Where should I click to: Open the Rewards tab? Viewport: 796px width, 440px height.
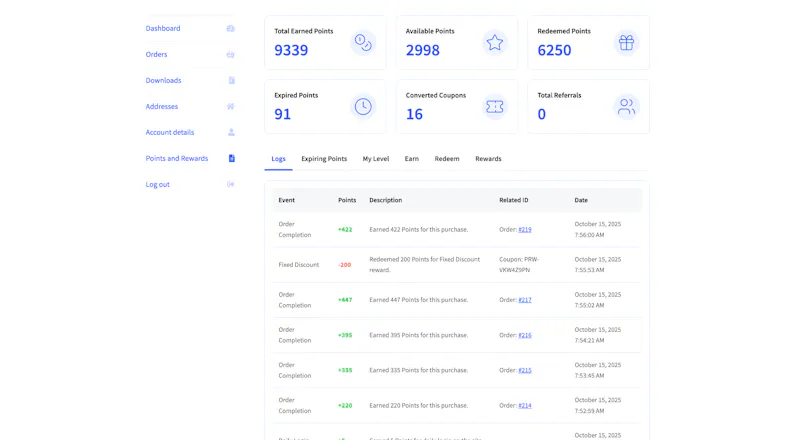tap(488, 159)
